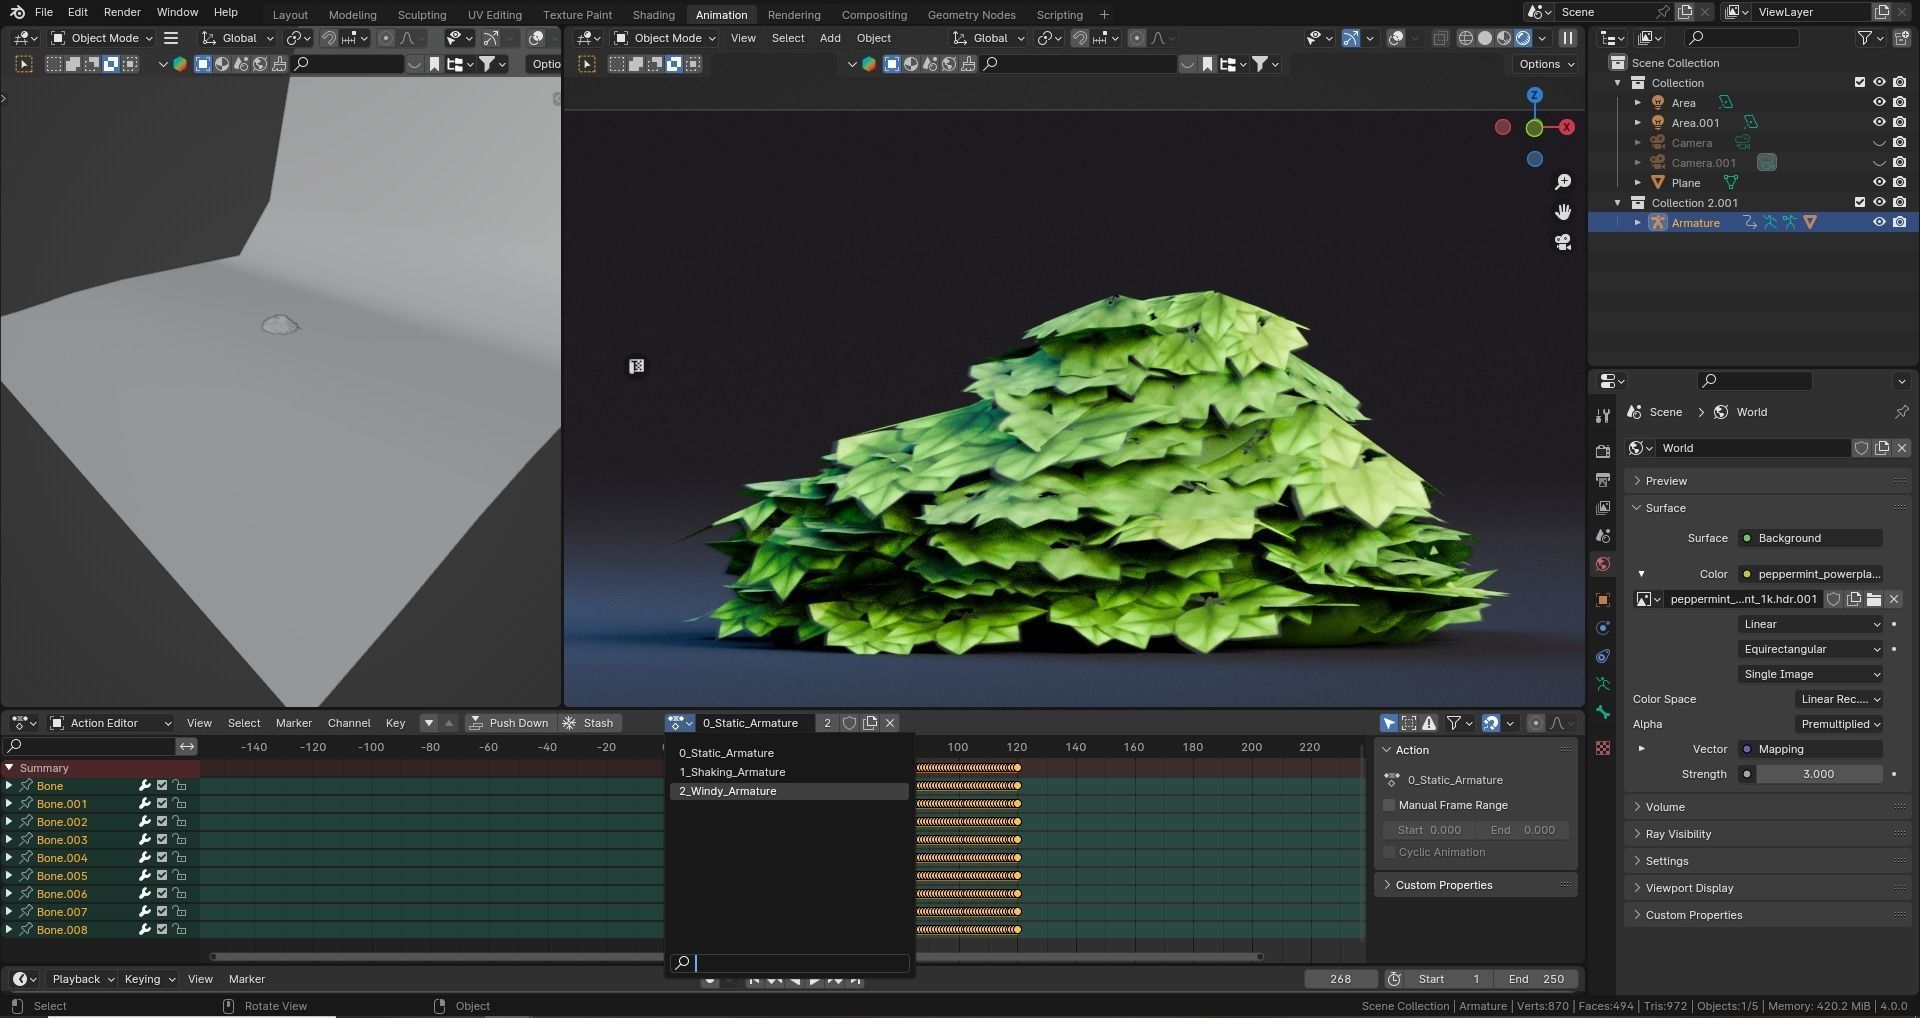The height and width of the screenshot is (1018, 1920).
Task: Toggle X-ray in right viewport header
Action: click(x=1440, y=38)
